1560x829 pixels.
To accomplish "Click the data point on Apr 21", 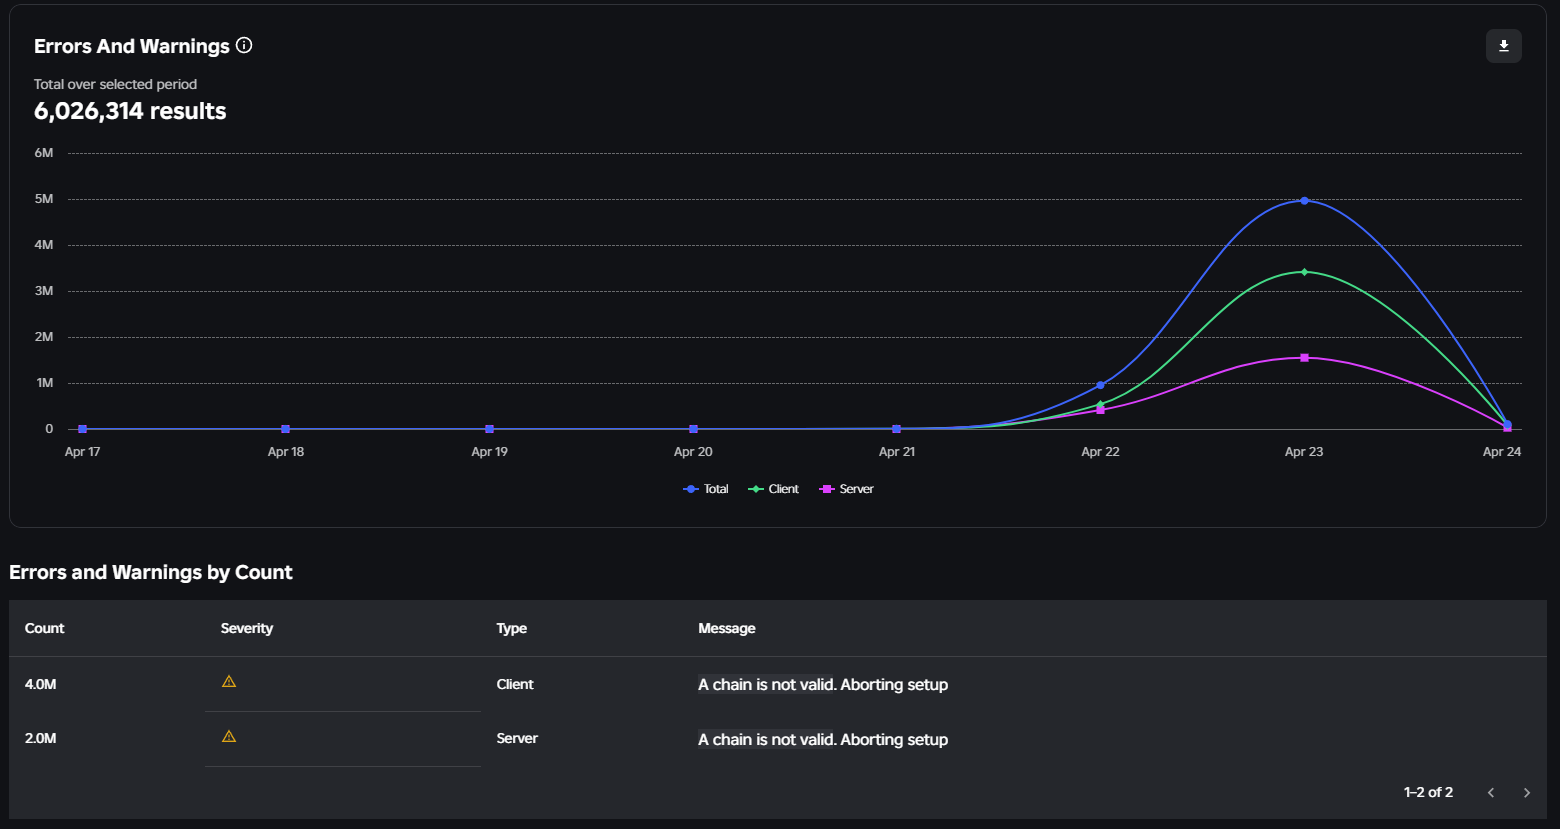I will 897,429.
